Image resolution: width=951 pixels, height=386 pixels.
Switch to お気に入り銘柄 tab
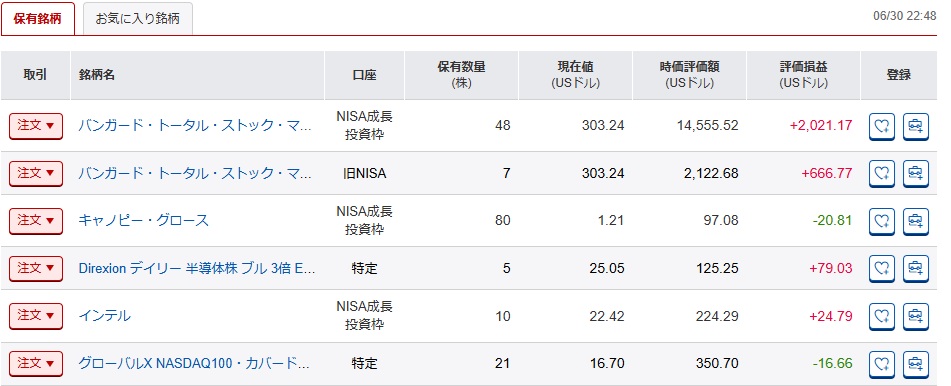coord(138,19)
